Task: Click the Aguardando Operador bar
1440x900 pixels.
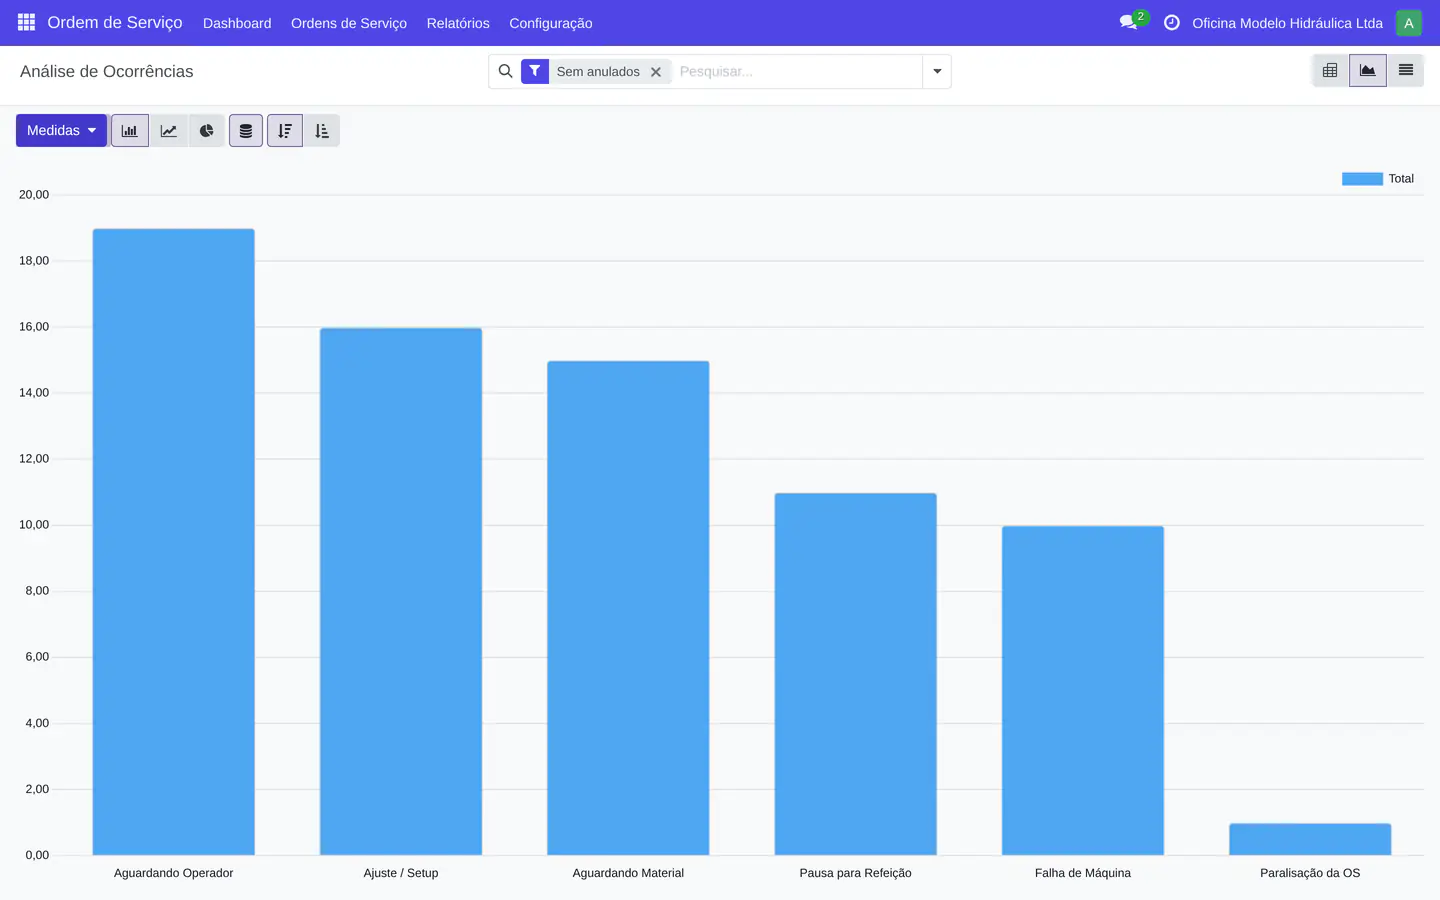Action: [x=174, y=542]
